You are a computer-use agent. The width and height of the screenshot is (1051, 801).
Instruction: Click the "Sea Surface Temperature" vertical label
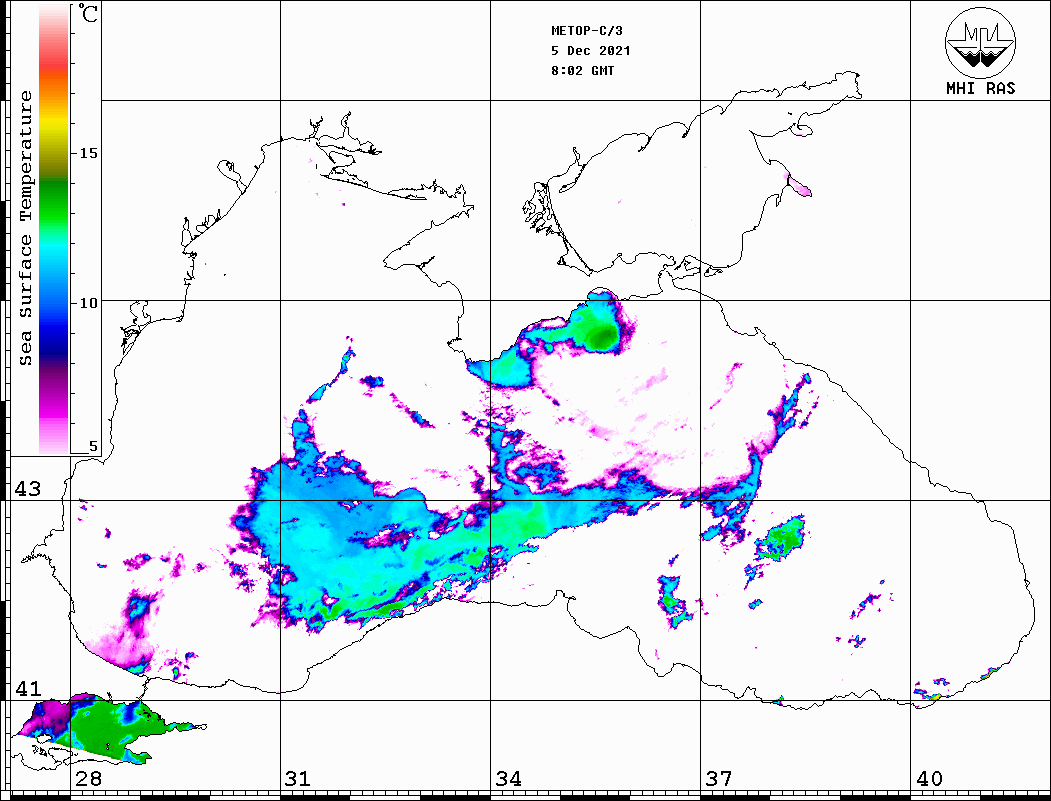tap(25, 228)
